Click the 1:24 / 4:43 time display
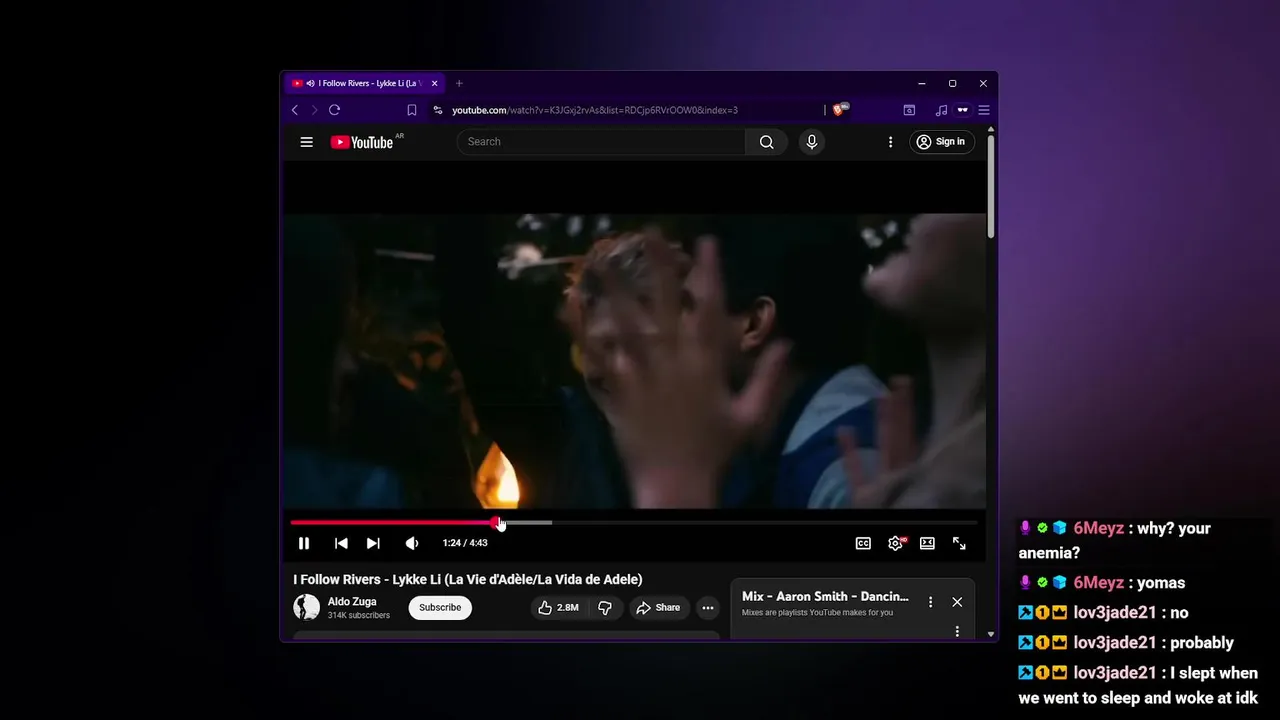The height and width of the screenshot is (720, 1280). pyautogui.click(x=465, y=543)
